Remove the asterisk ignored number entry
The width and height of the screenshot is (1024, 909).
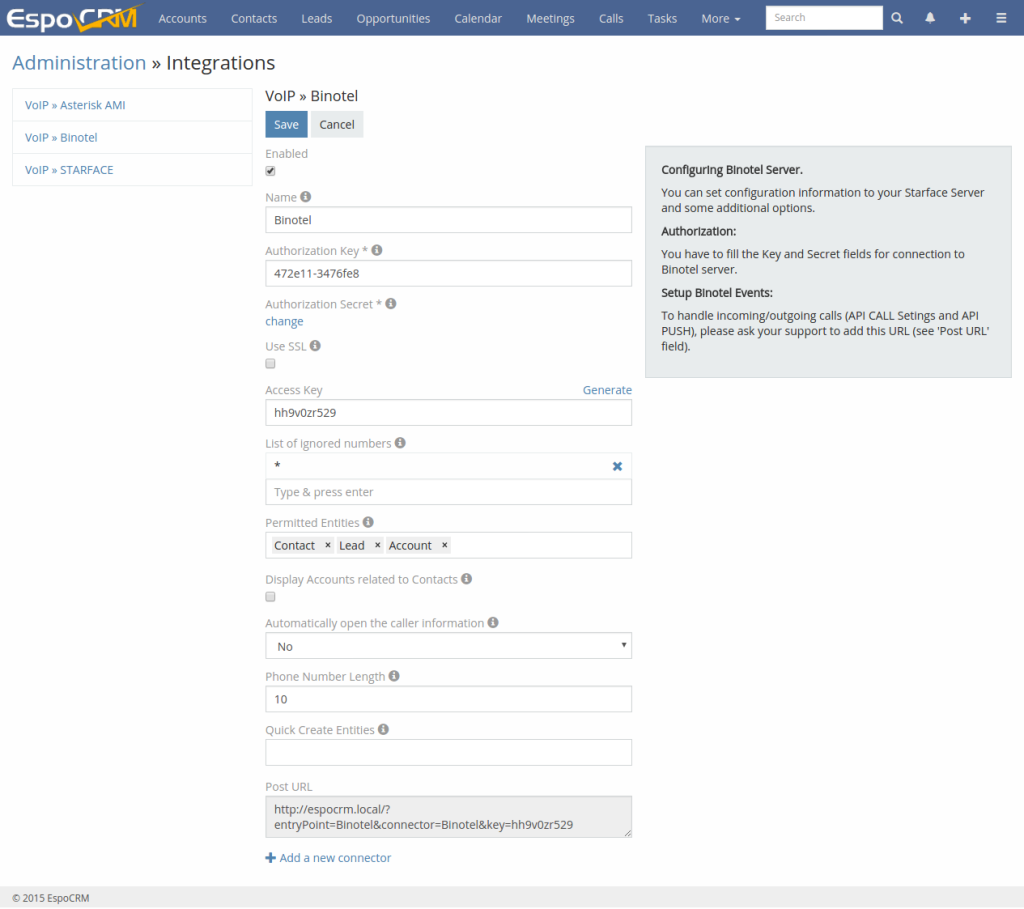pyautogui.click(x=617, y=466)
